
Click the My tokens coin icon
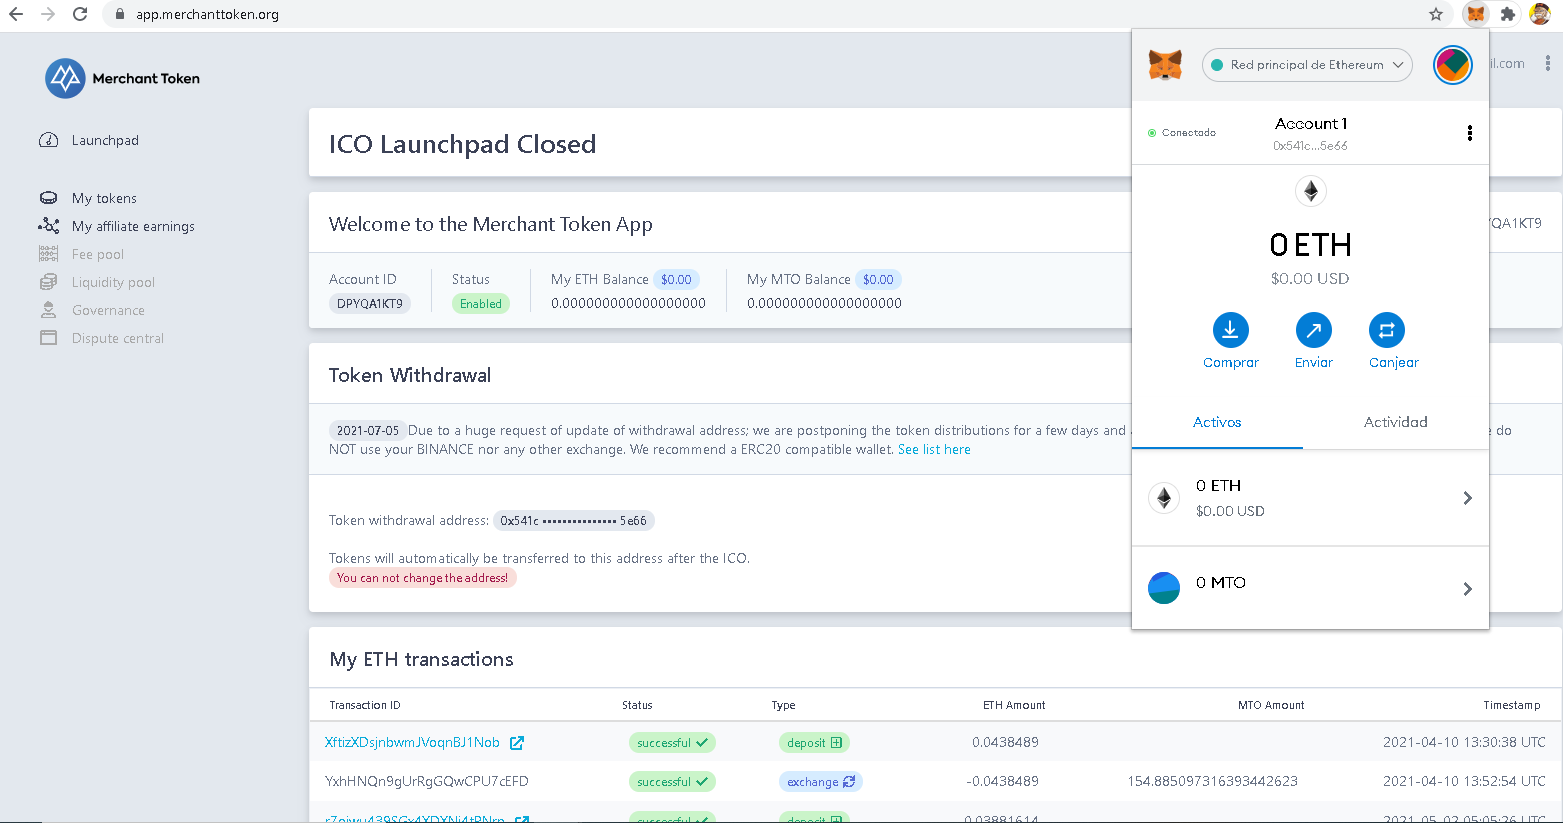(48, 198)
